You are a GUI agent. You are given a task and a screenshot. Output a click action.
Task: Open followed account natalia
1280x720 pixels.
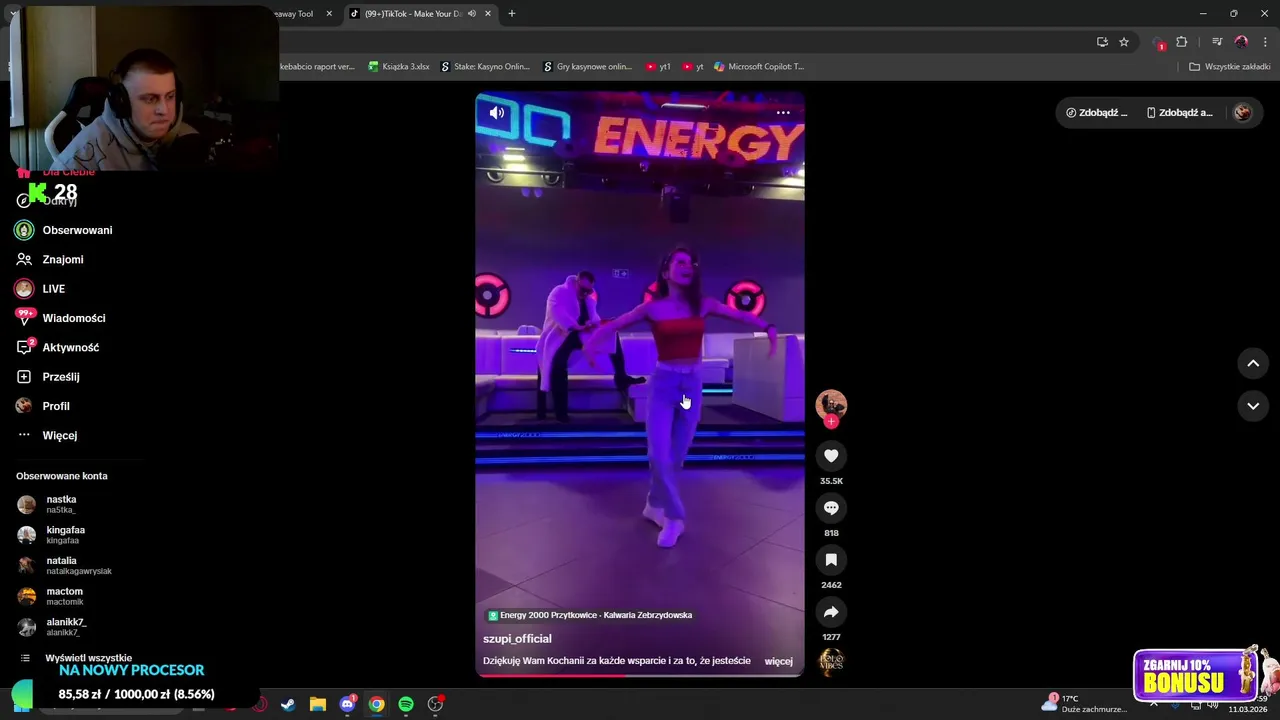pos(64,566)
